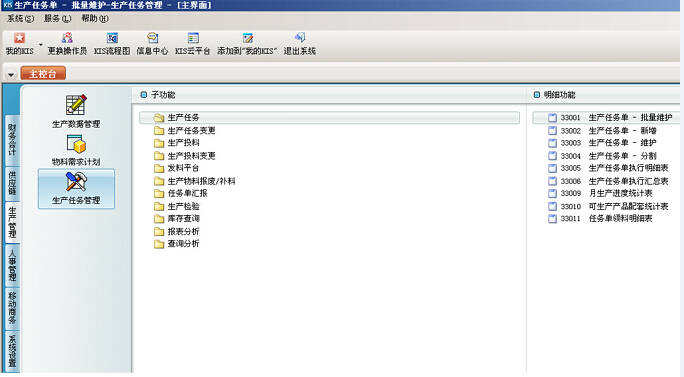The width and height of the screenshot is (684, 377).
Task: Select the 生产检验 folder
Action: click(177, 206)
